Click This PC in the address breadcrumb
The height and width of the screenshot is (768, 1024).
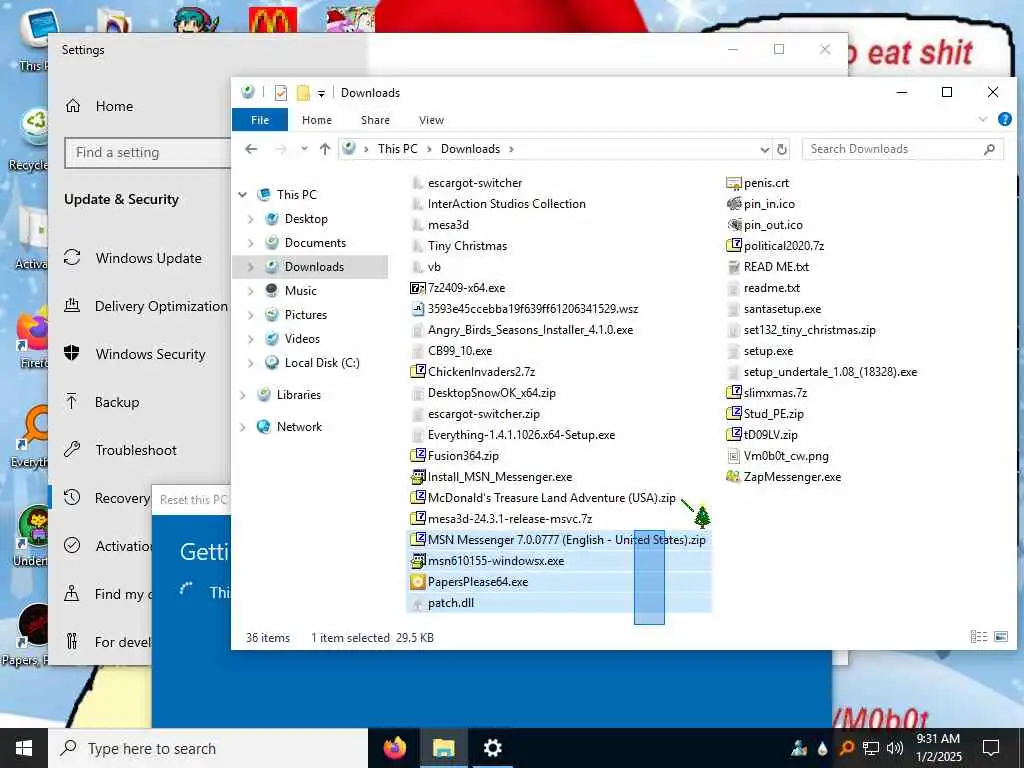point(397,149)
